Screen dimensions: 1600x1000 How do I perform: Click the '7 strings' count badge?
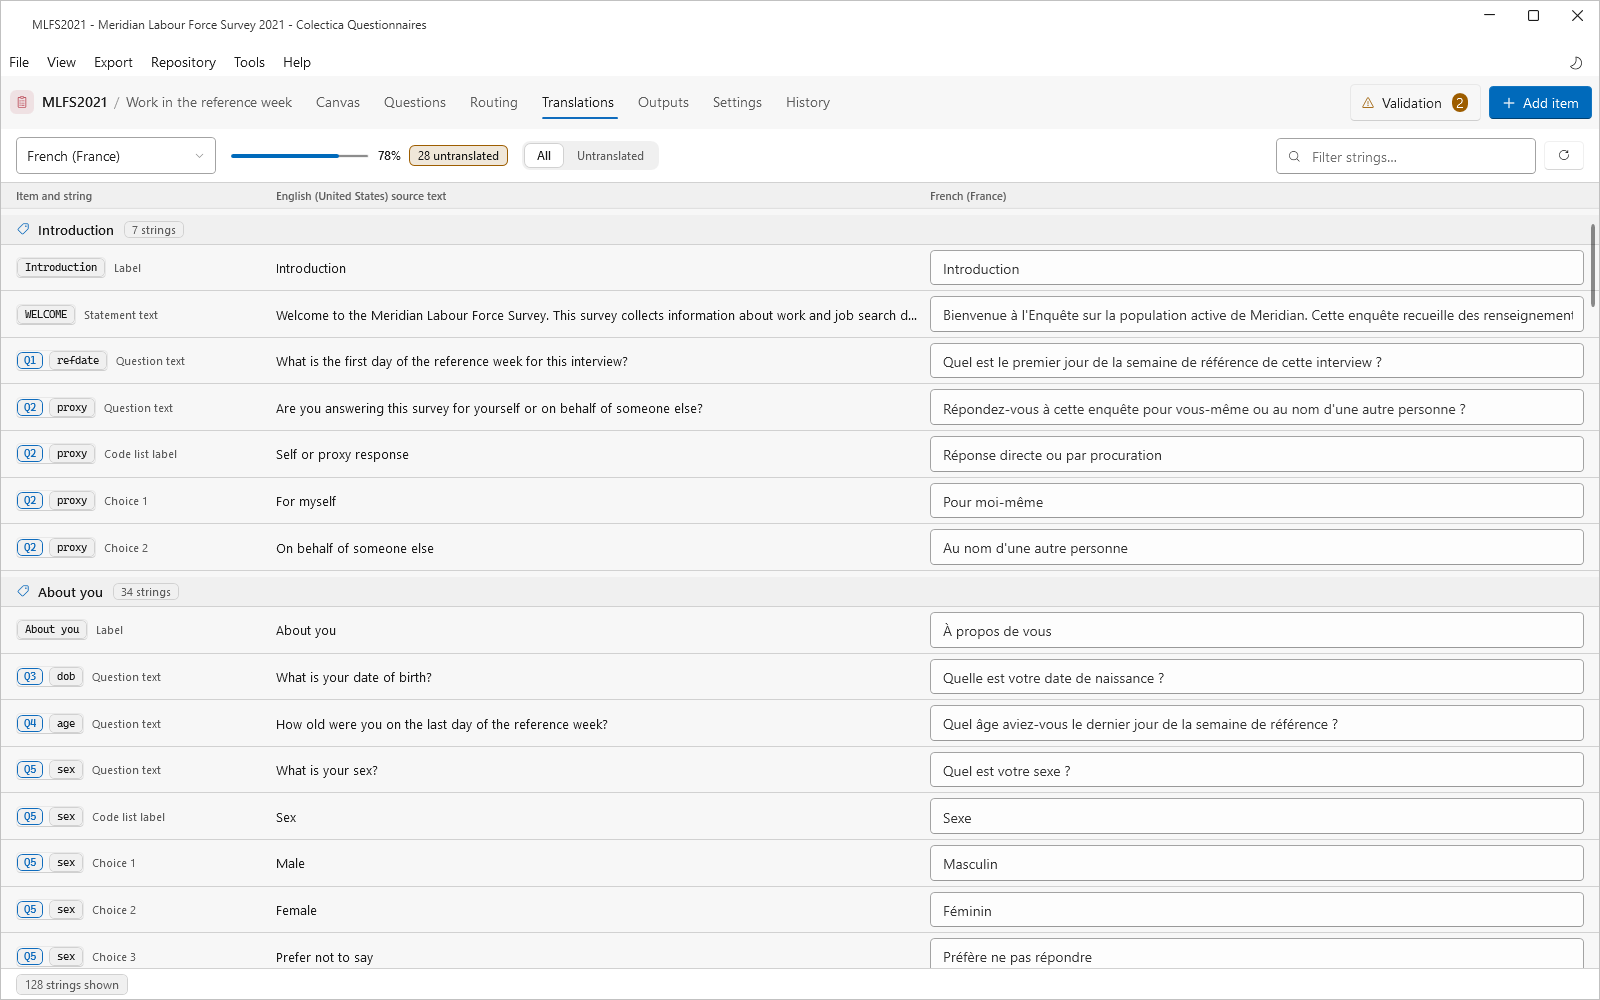154,230
